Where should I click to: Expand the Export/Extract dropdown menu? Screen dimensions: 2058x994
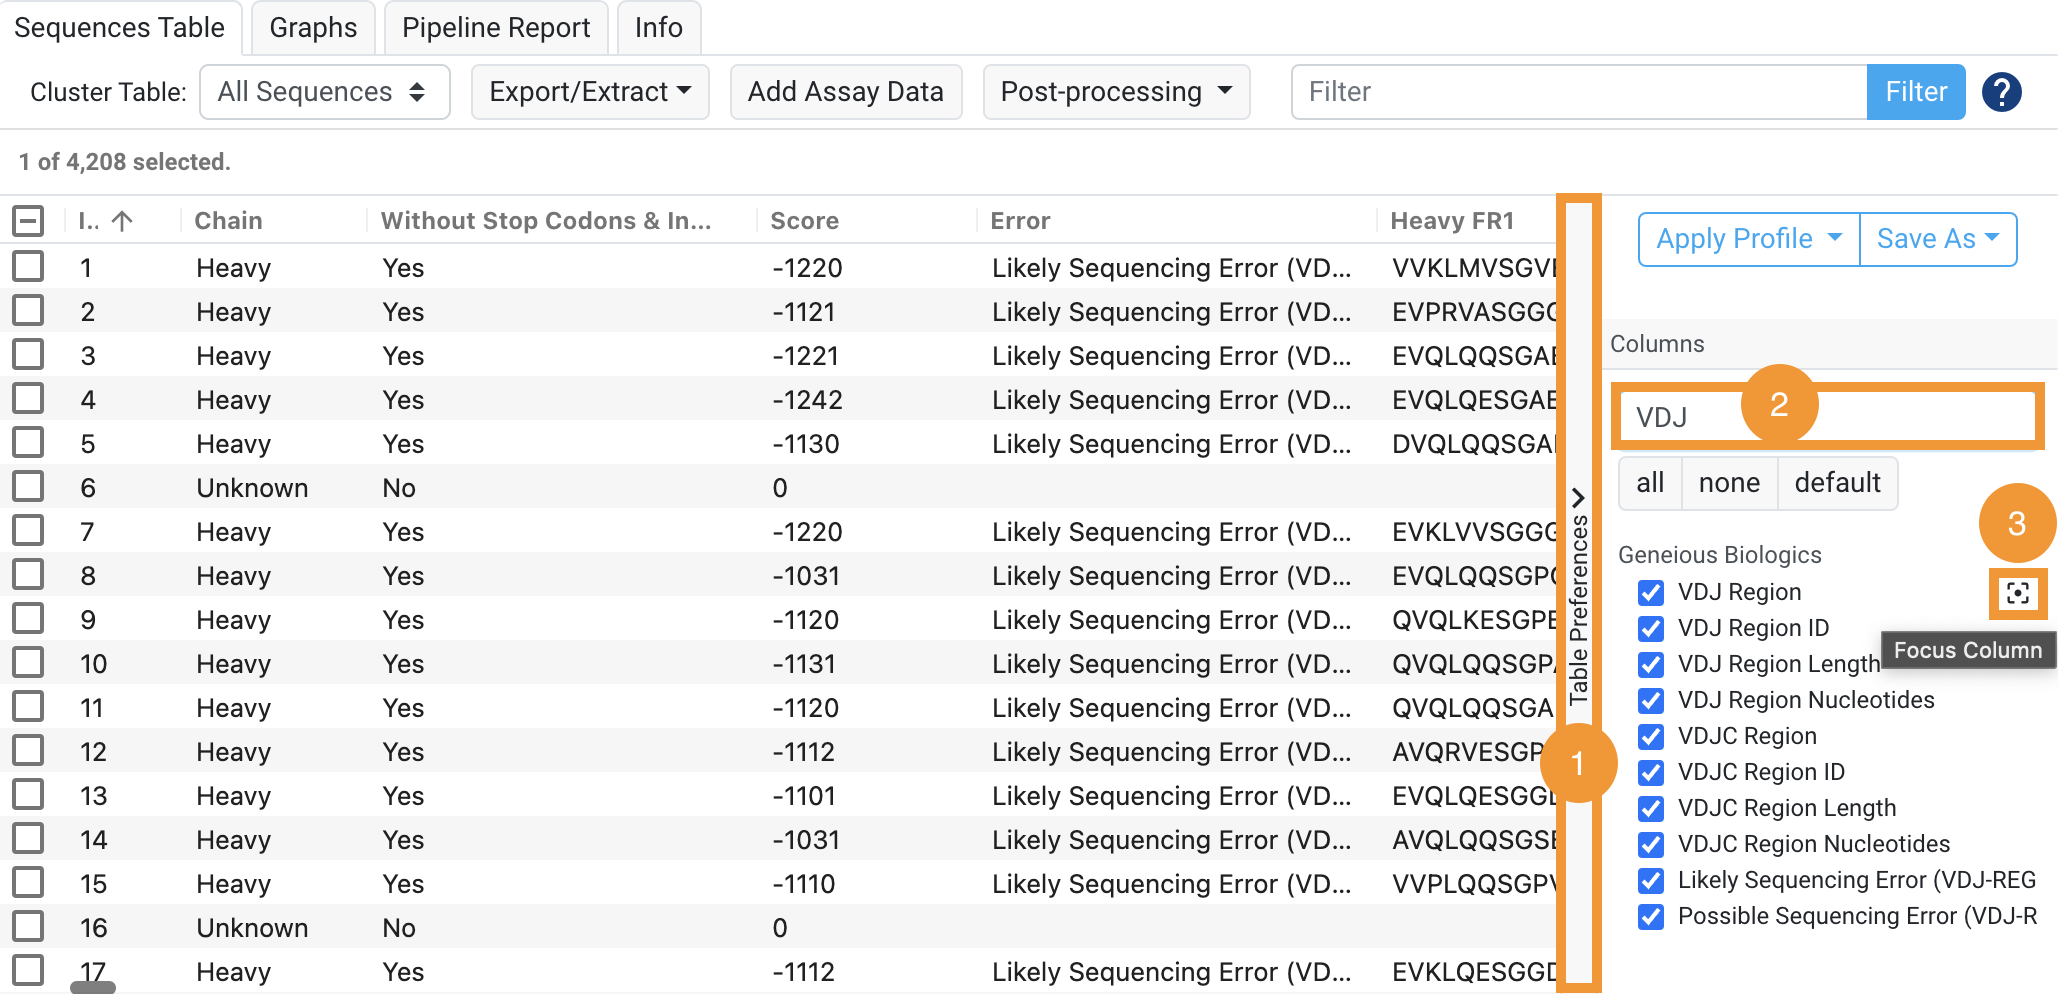pos(590,92)
